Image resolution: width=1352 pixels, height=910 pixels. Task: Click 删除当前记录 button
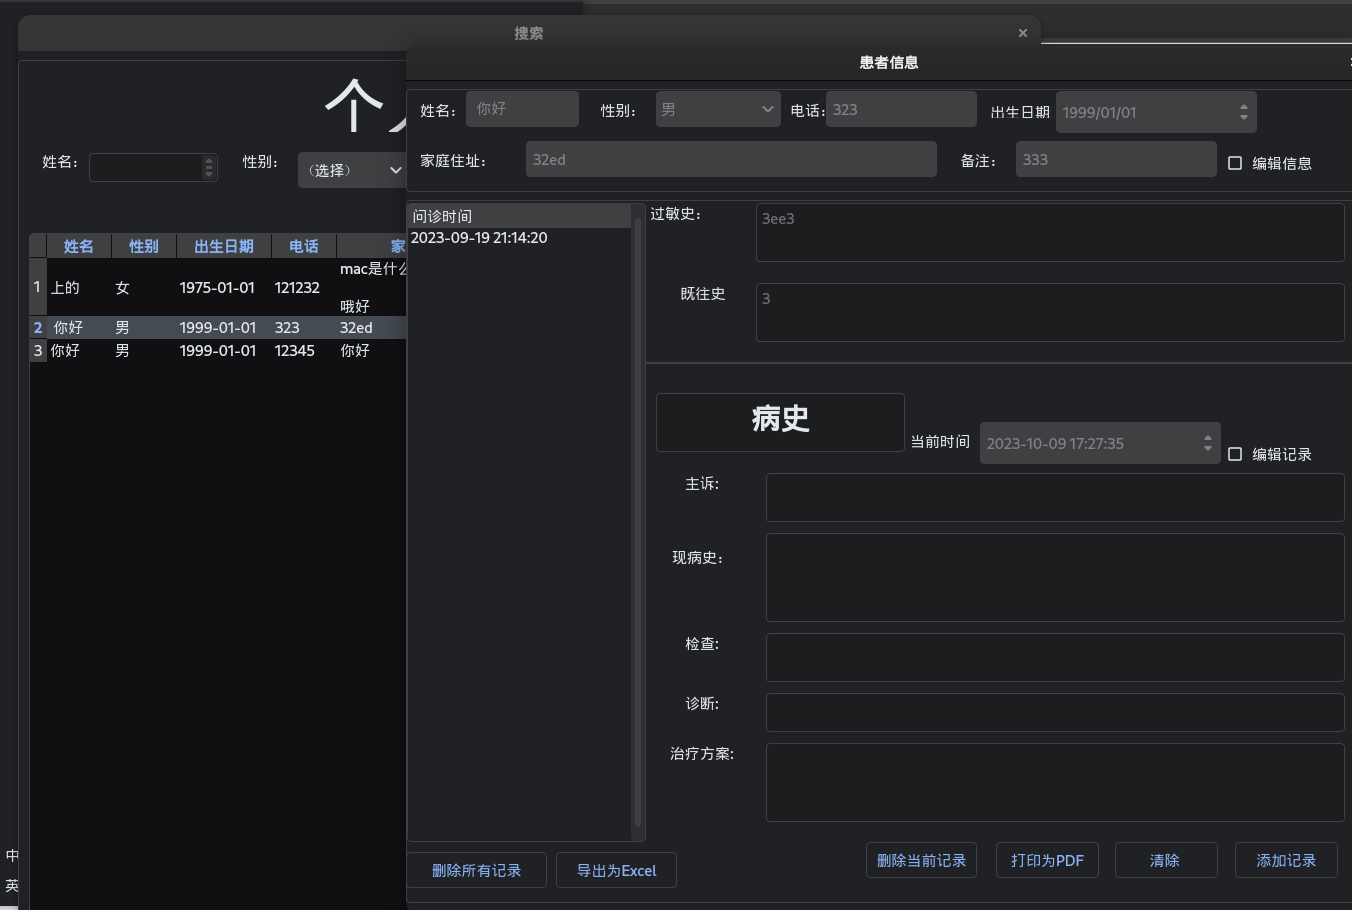(922, 860)
